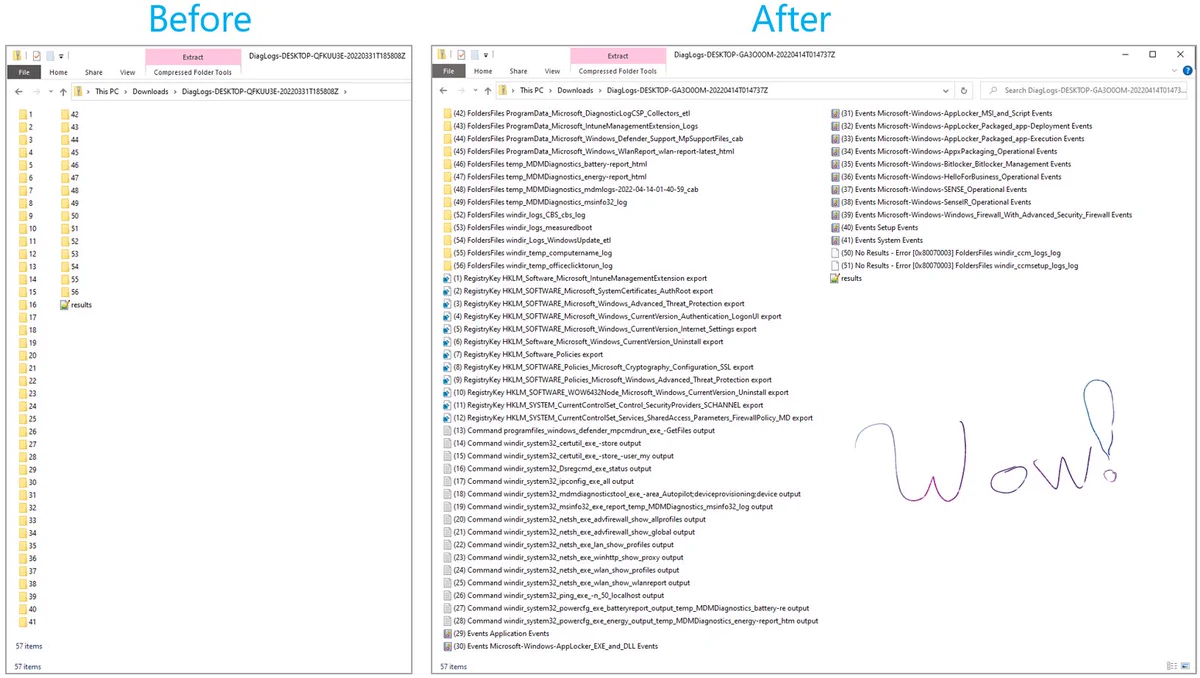Open (29) Events Application Events log

pyautogui.click(x=495, y=634)
